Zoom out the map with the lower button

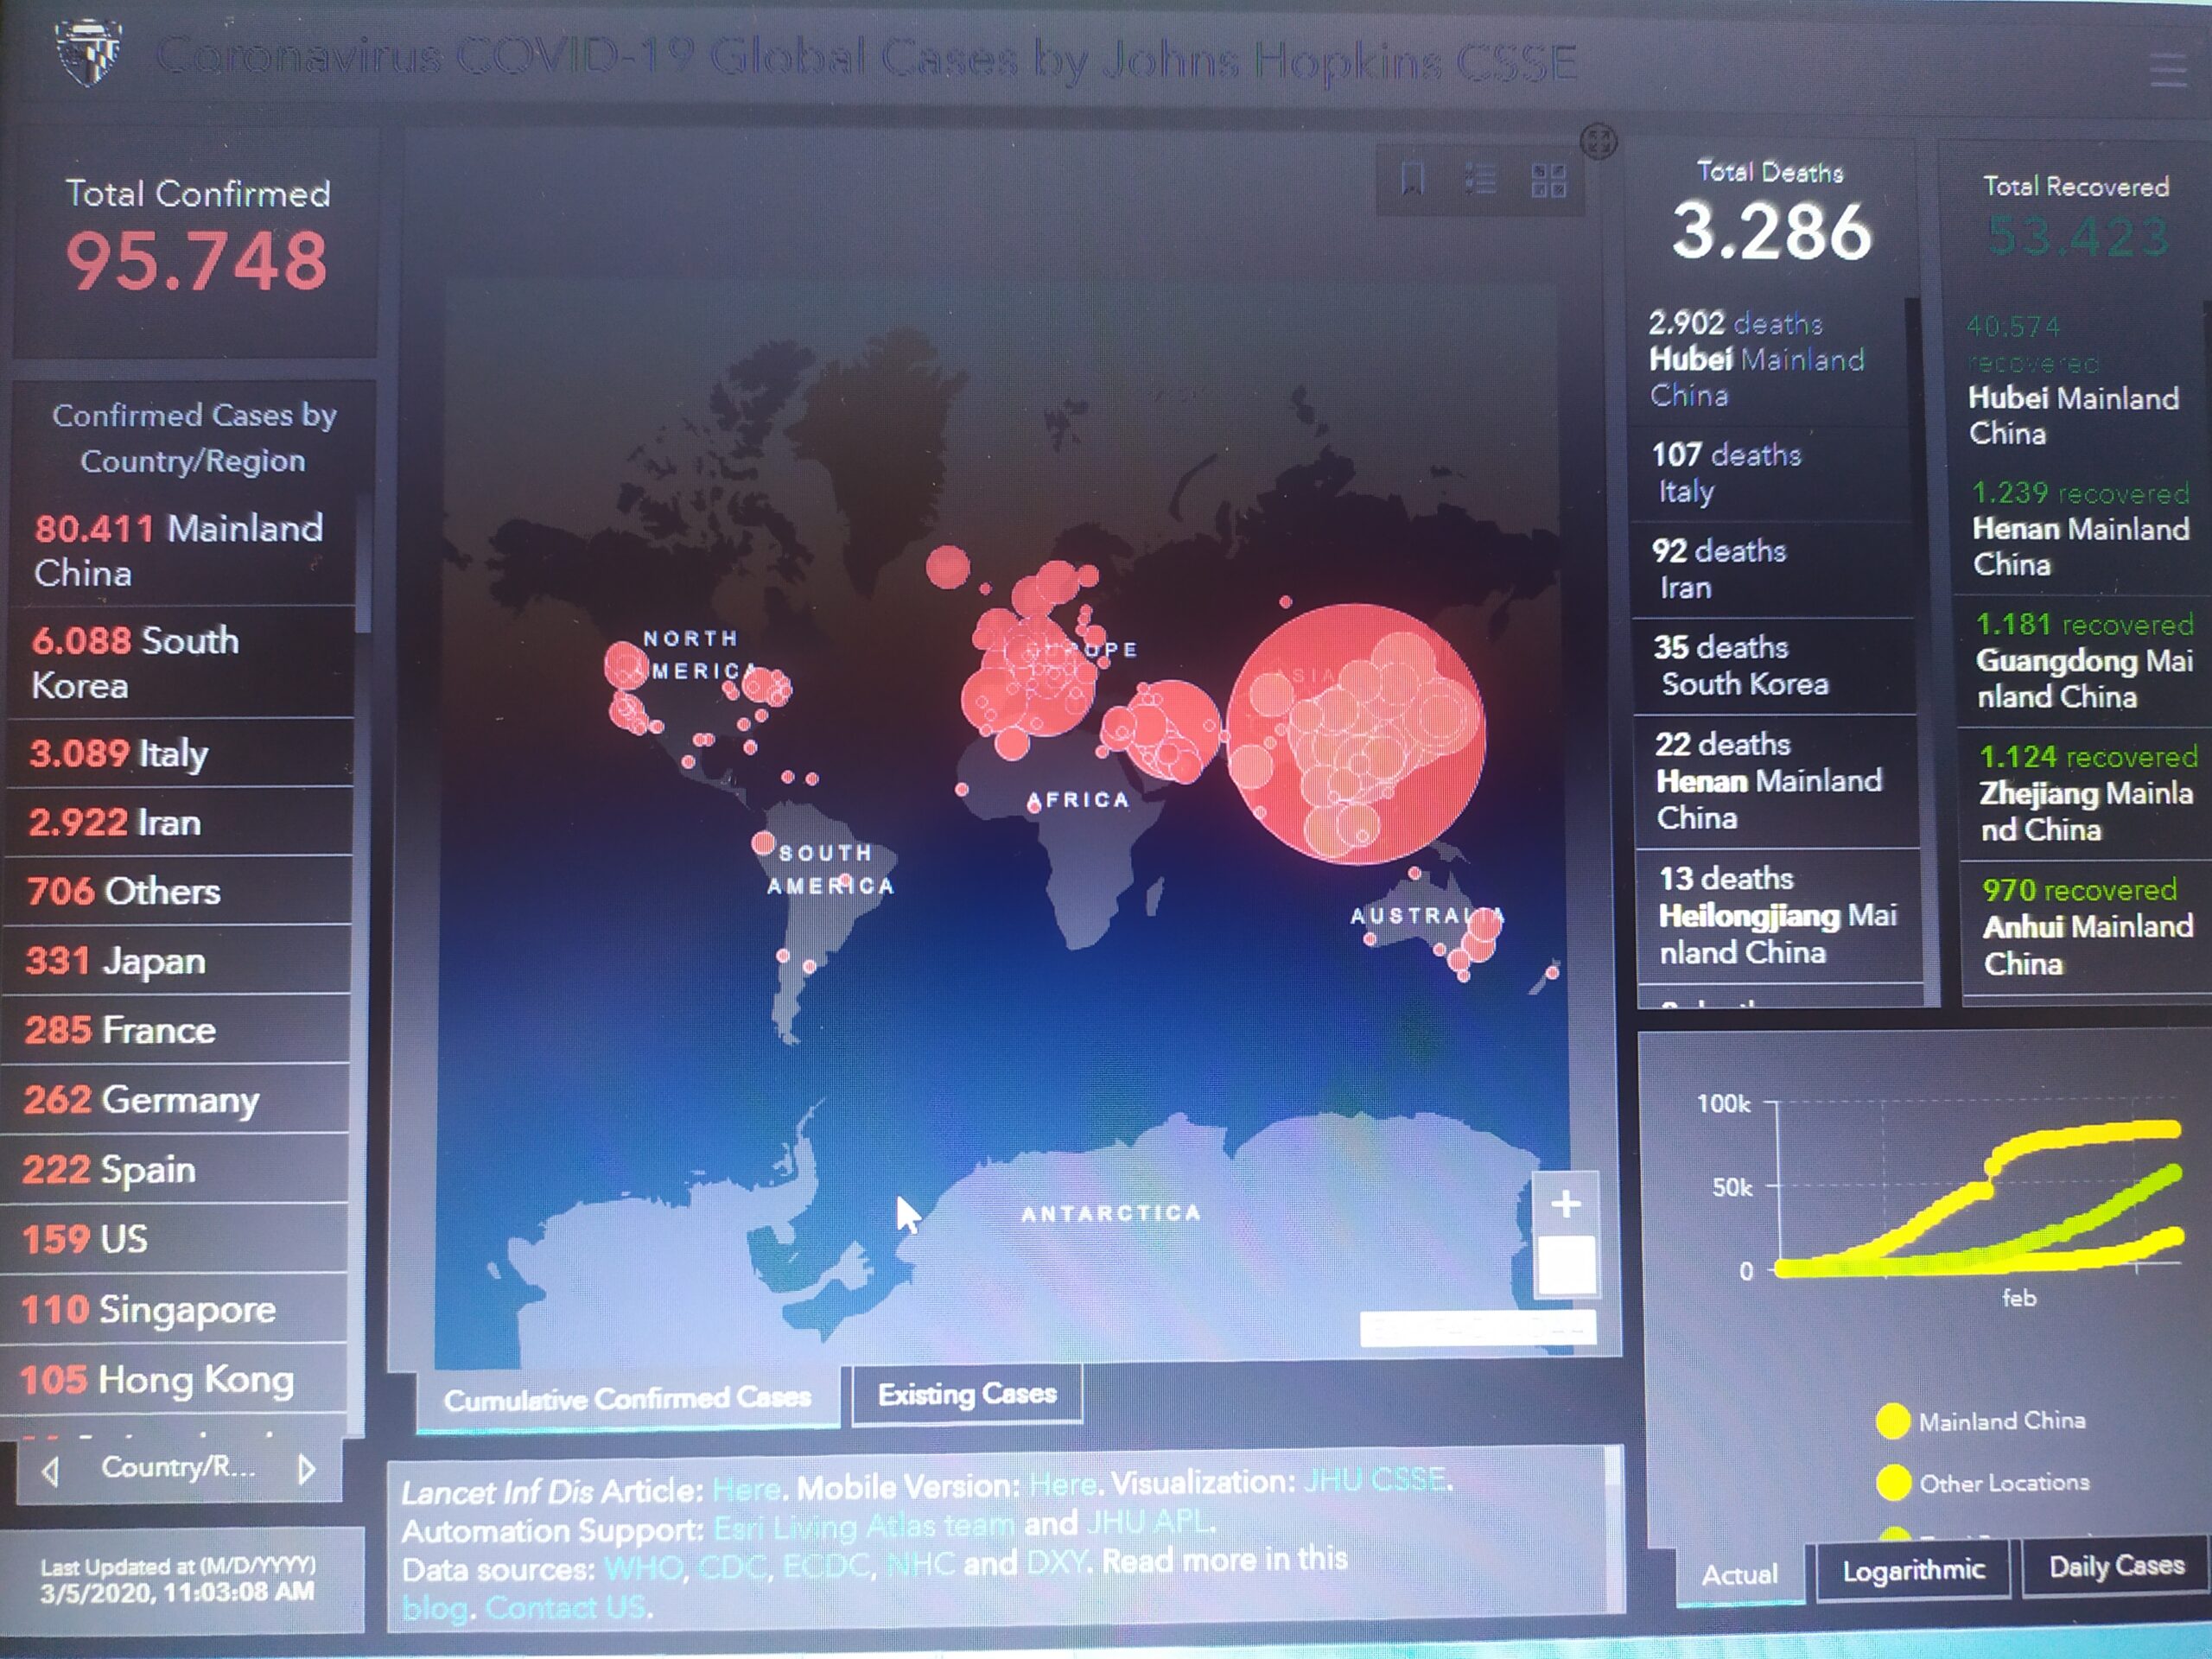tap(1566, 1266)
